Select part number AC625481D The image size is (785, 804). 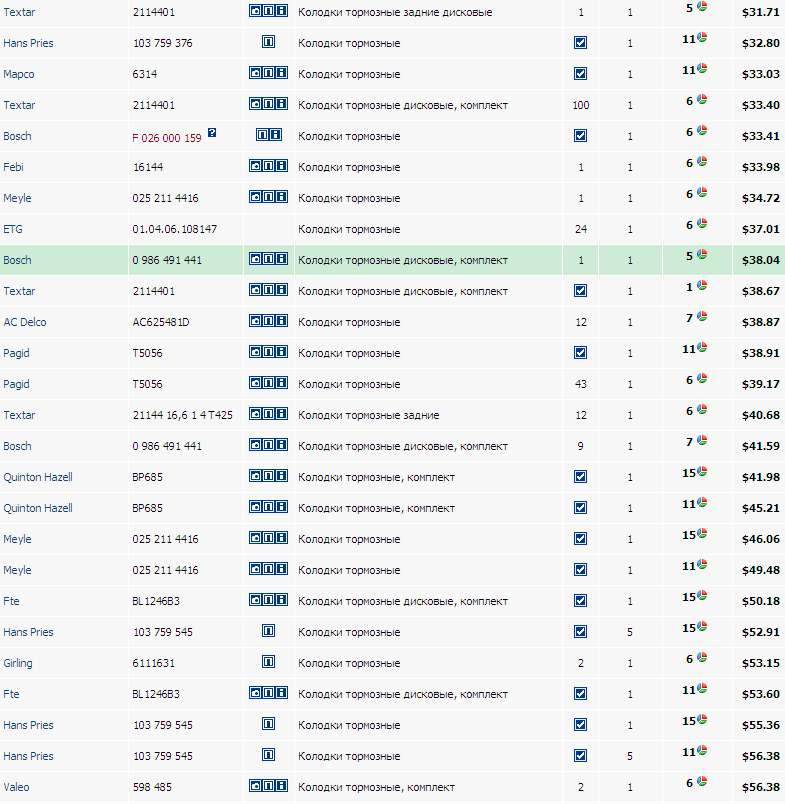pos(161,322)
